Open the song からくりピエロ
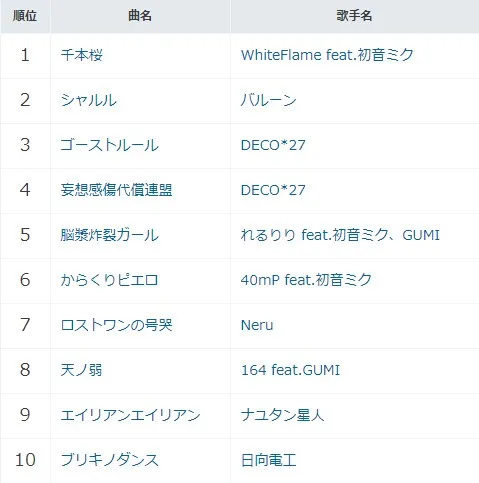 pyautogui.click(x=109, y=280)
